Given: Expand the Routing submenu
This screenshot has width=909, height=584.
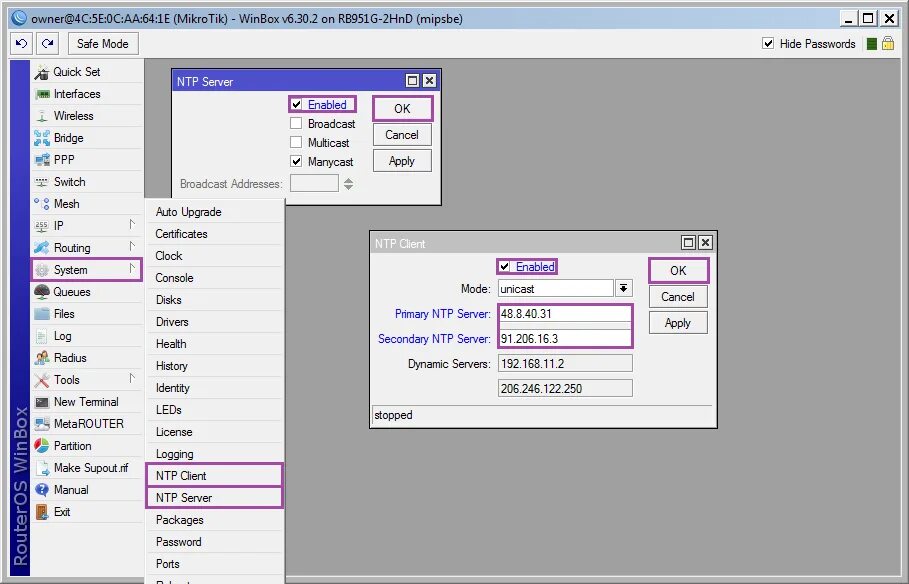Looking at the screenshot, I should [x=132, y=246].
